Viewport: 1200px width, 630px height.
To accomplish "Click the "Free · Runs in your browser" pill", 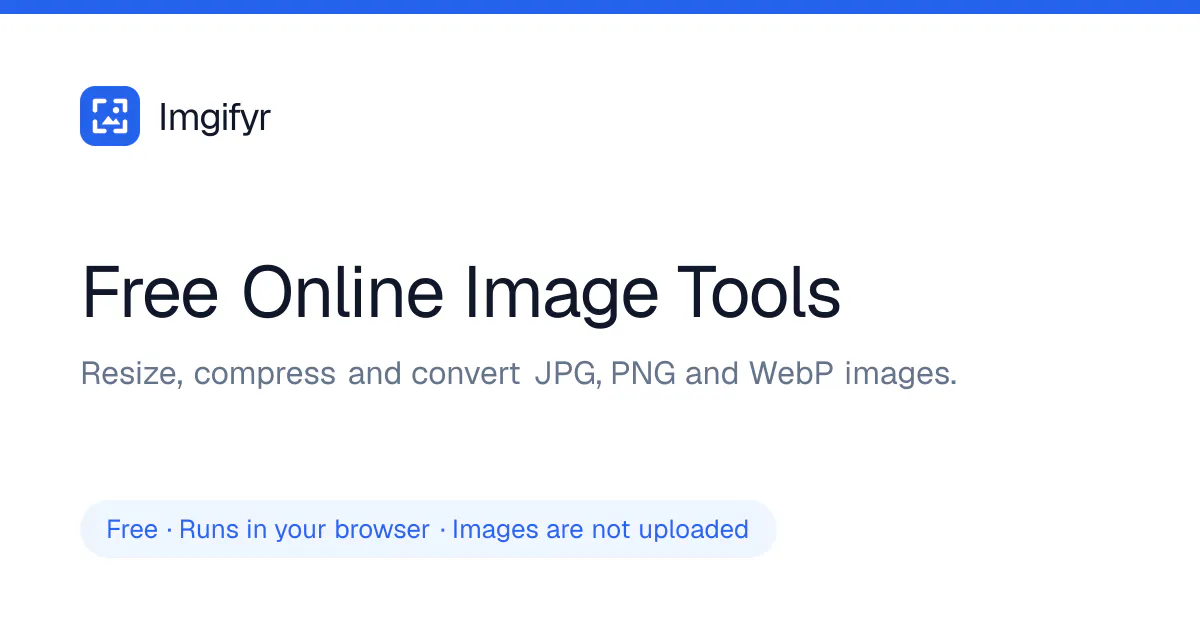I will [428, 529].
